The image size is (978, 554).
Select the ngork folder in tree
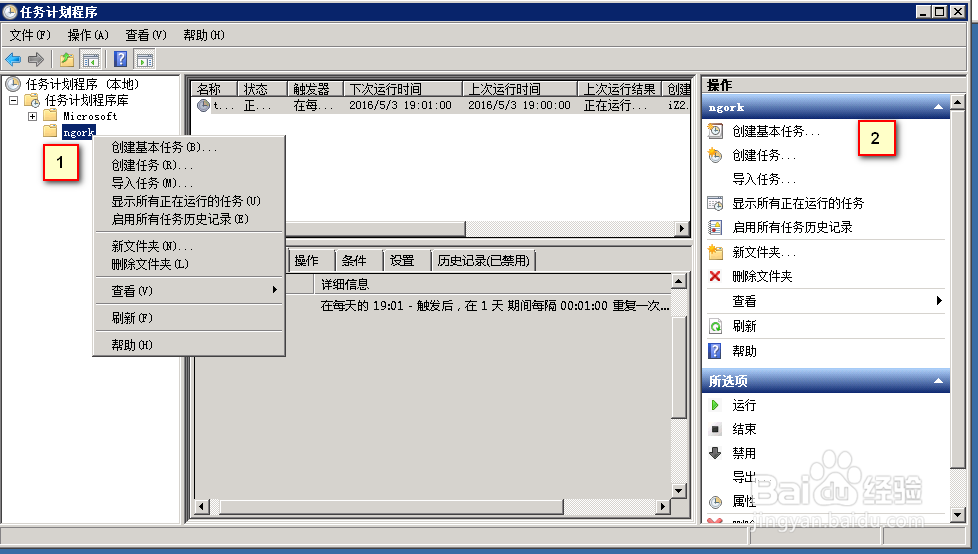[79, 132]
